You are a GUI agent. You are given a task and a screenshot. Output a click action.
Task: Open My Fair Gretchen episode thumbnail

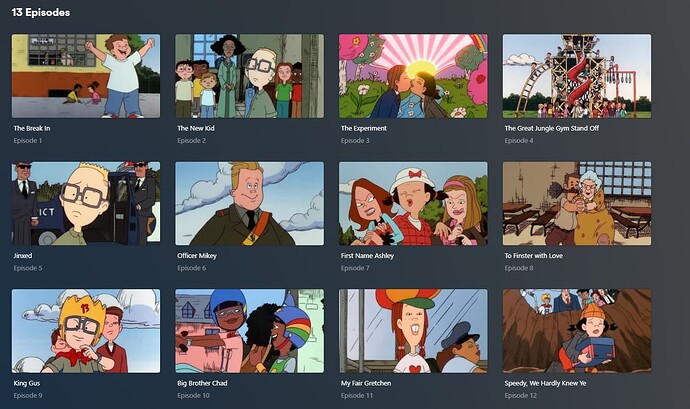[413, 331]
